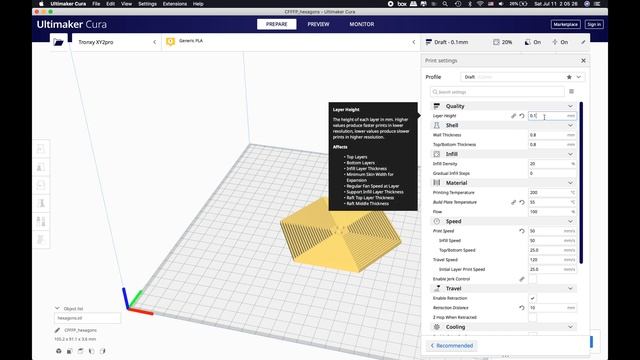640x360 pixels.
Task: Switch to the MONITOR tab
Action: (362, 24)
